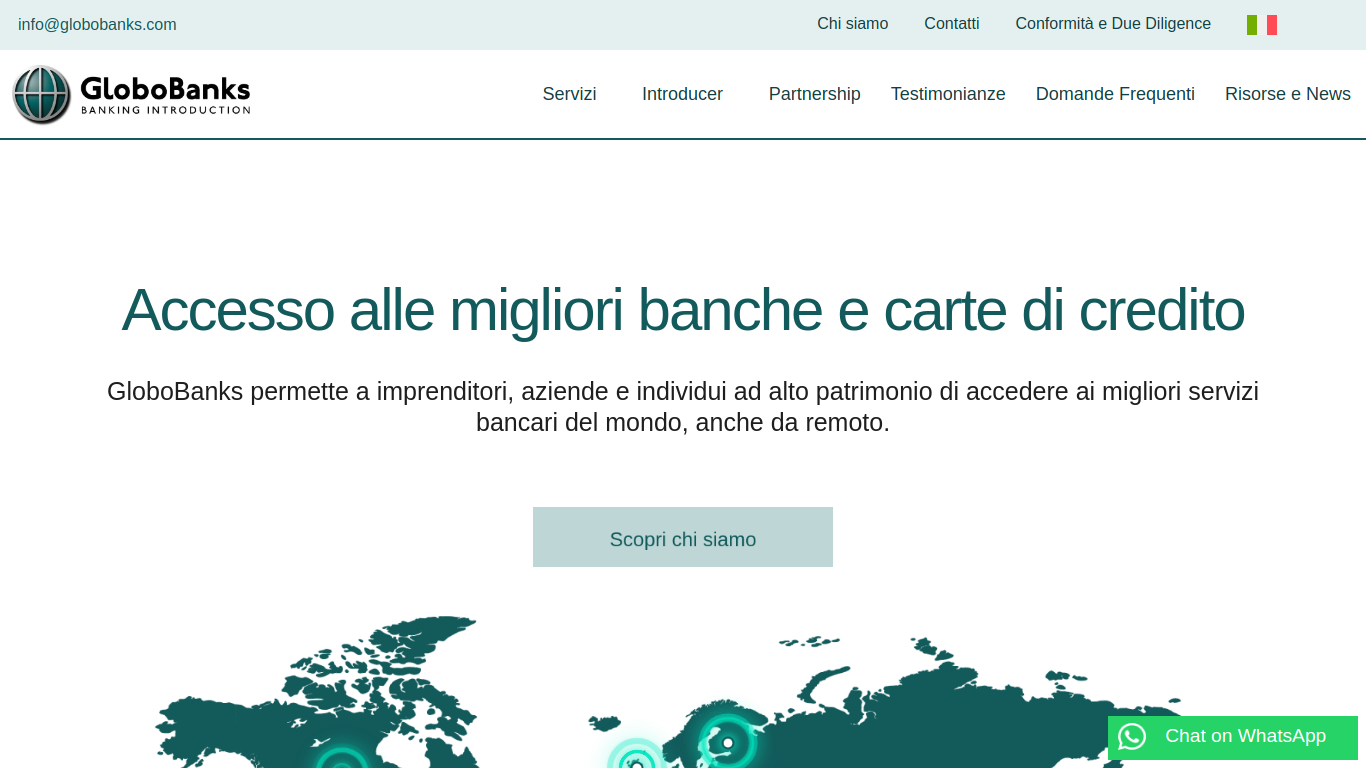Click the Northern Europe map marker

(x=636, y=755)
